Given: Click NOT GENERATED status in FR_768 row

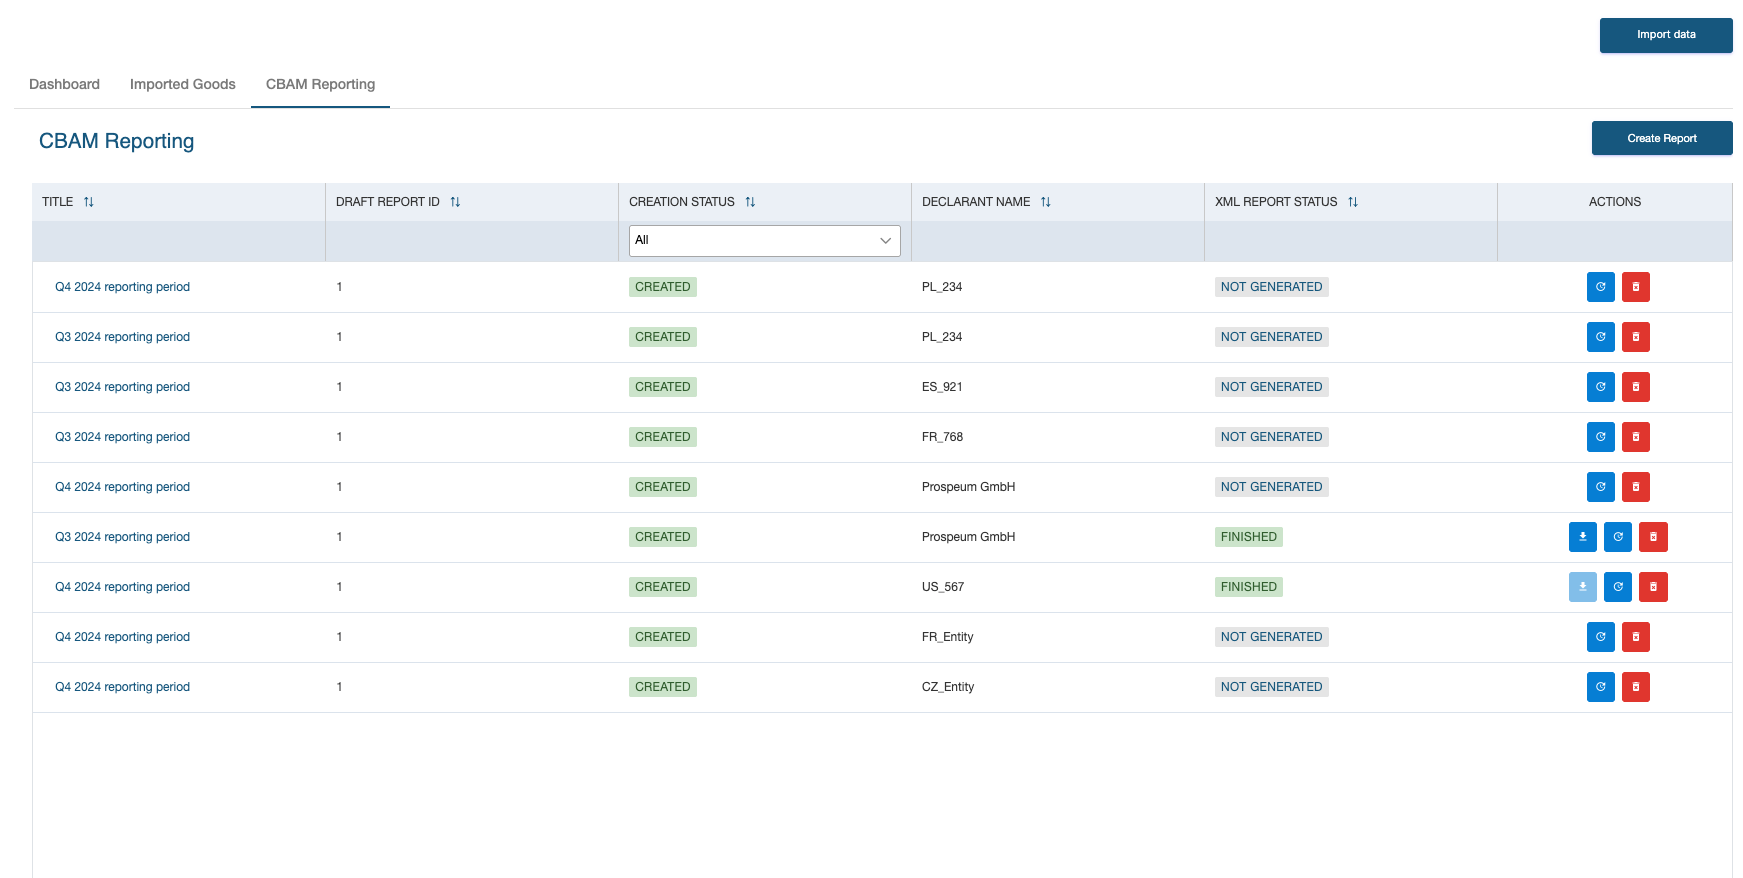Looking at the screenshot, I should click(x=1271, y=437).
